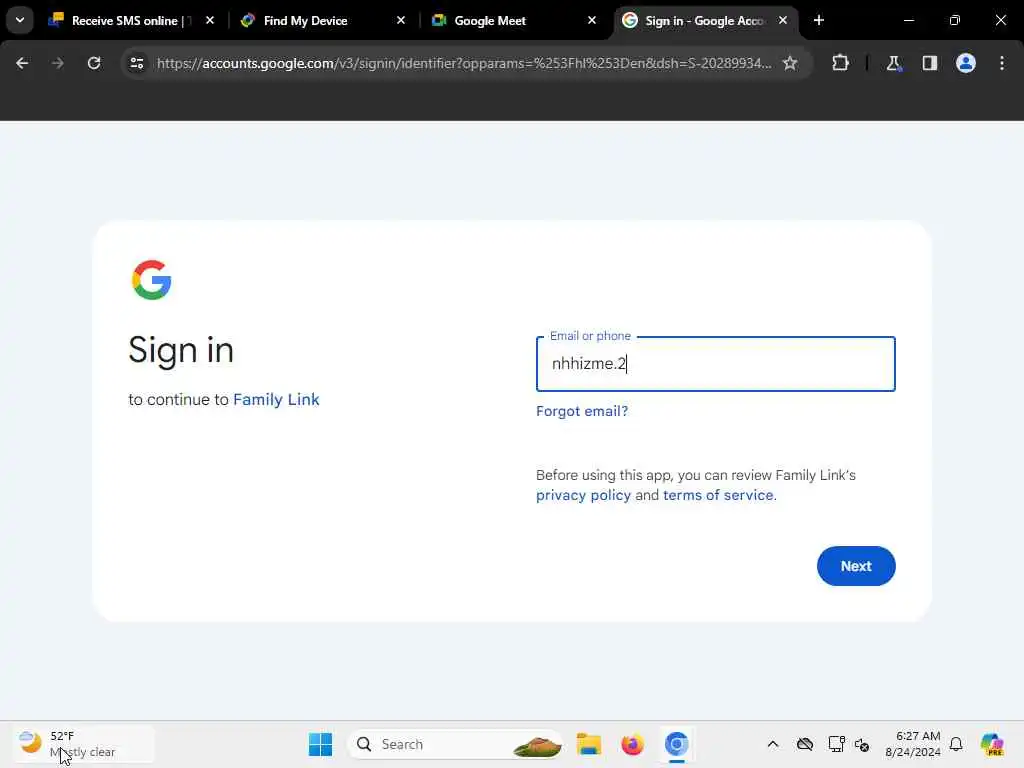View site information icon in address bar
This screenshot has height=768, width=1024.
tap(136, 63)
